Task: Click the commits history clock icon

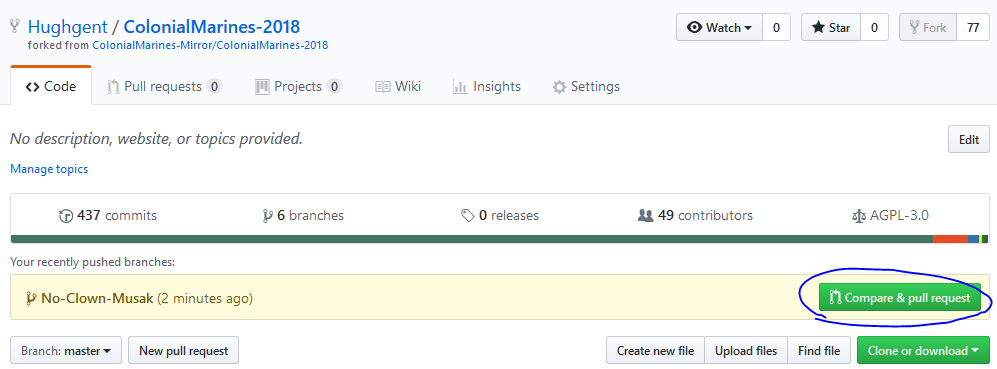Action: (65, 216)
